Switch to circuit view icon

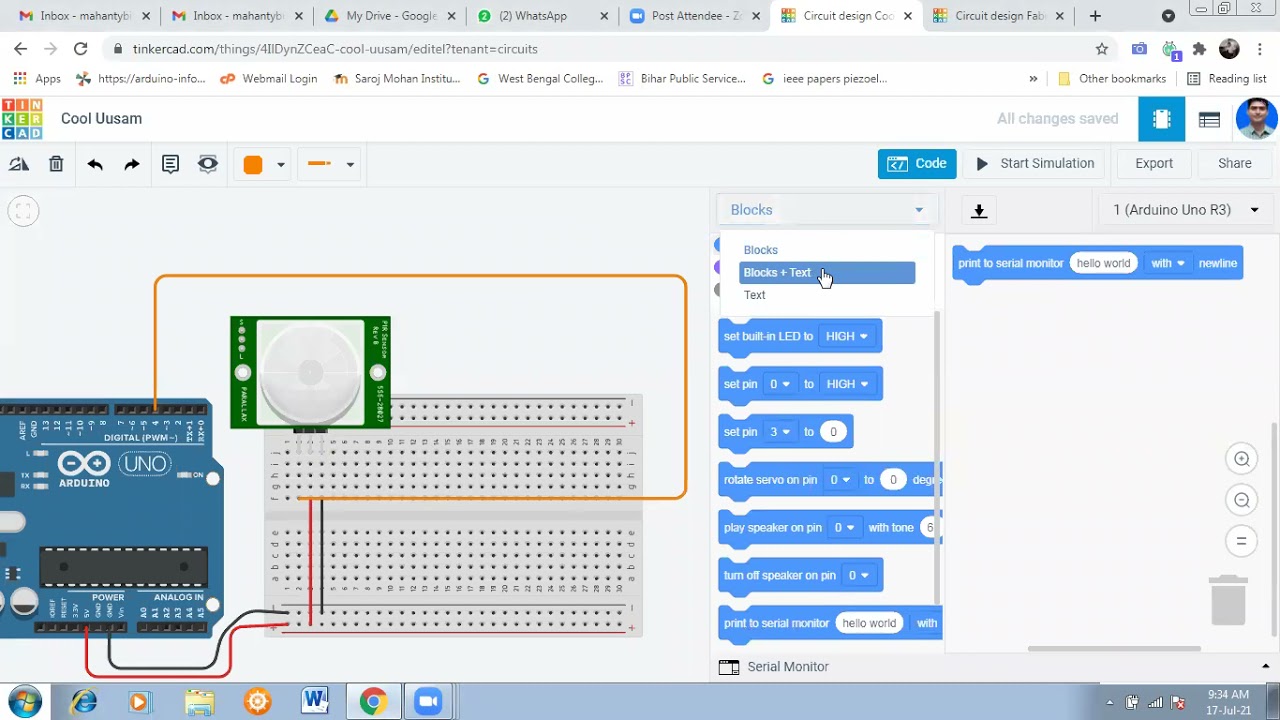(x=1162, y=120)
